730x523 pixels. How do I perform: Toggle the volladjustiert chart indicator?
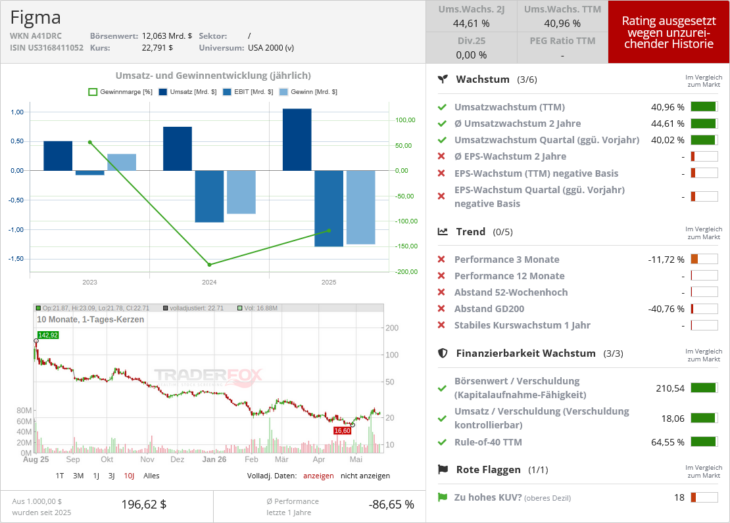193,308
